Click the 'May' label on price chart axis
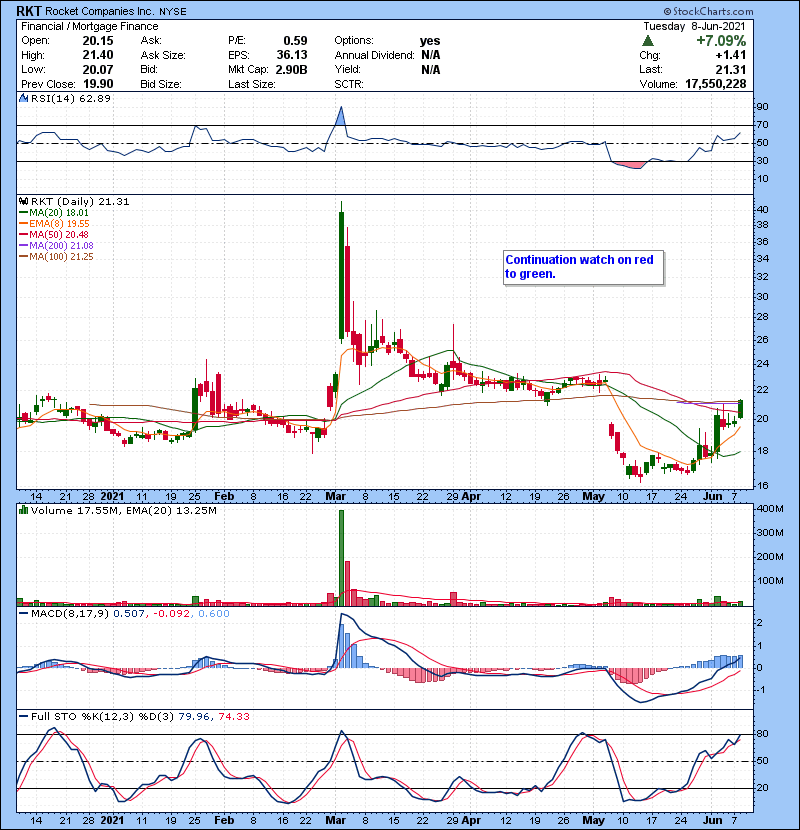The width and height of the screenshot is (800, 830). (593, 496)
